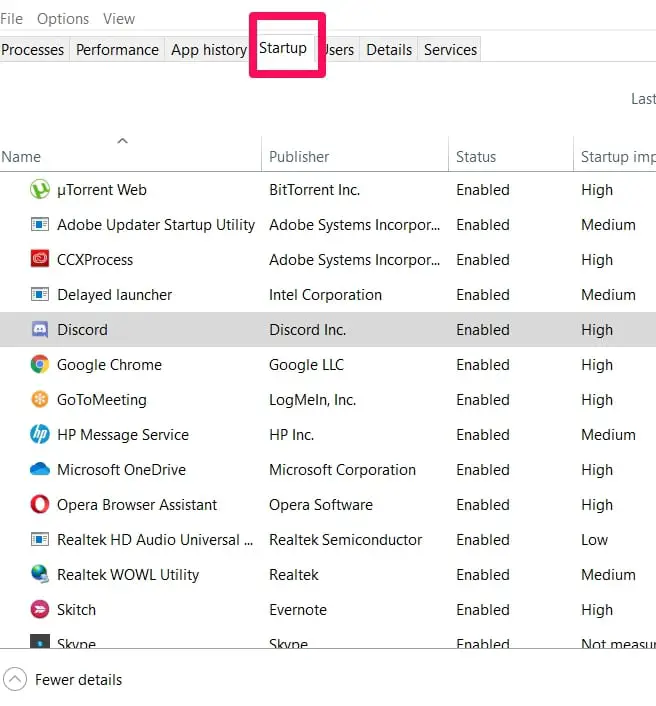The image size is (656, 706).
Task: Click the GoToMeeting orange flower icon
Action: (40, 399)
